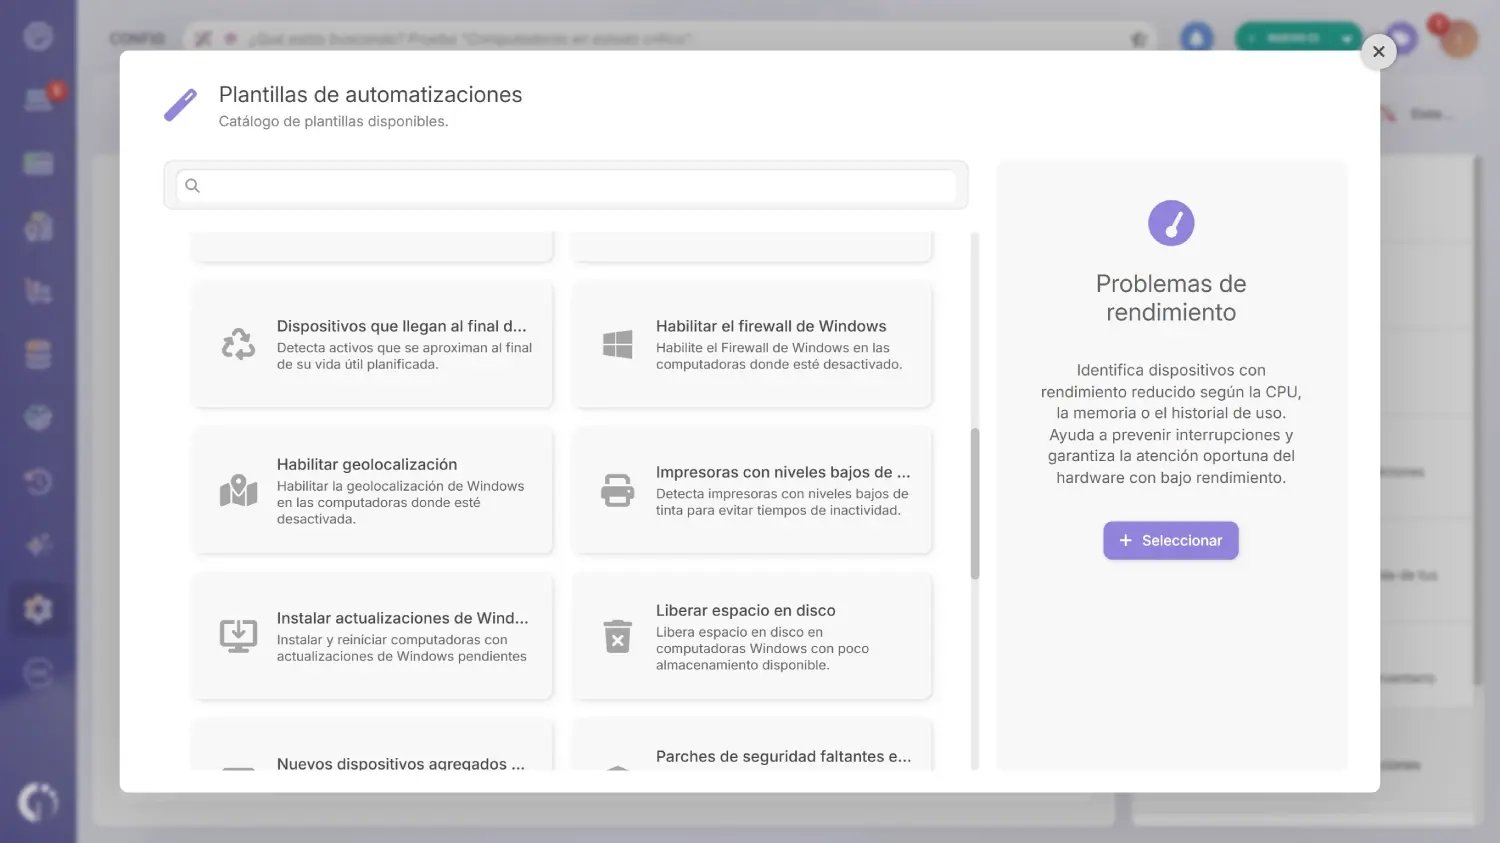Open settings gear icon in background sidebar
Image resolution: width=1500 pixels, height=843 pixels.
pos(38,608)
